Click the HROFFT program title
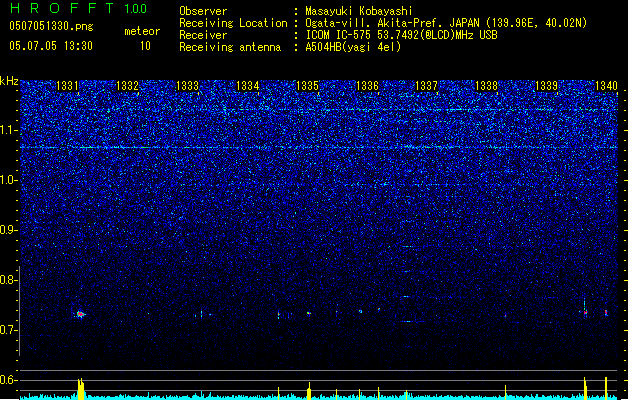Screen dimensions: 629x400 point(63,8)
